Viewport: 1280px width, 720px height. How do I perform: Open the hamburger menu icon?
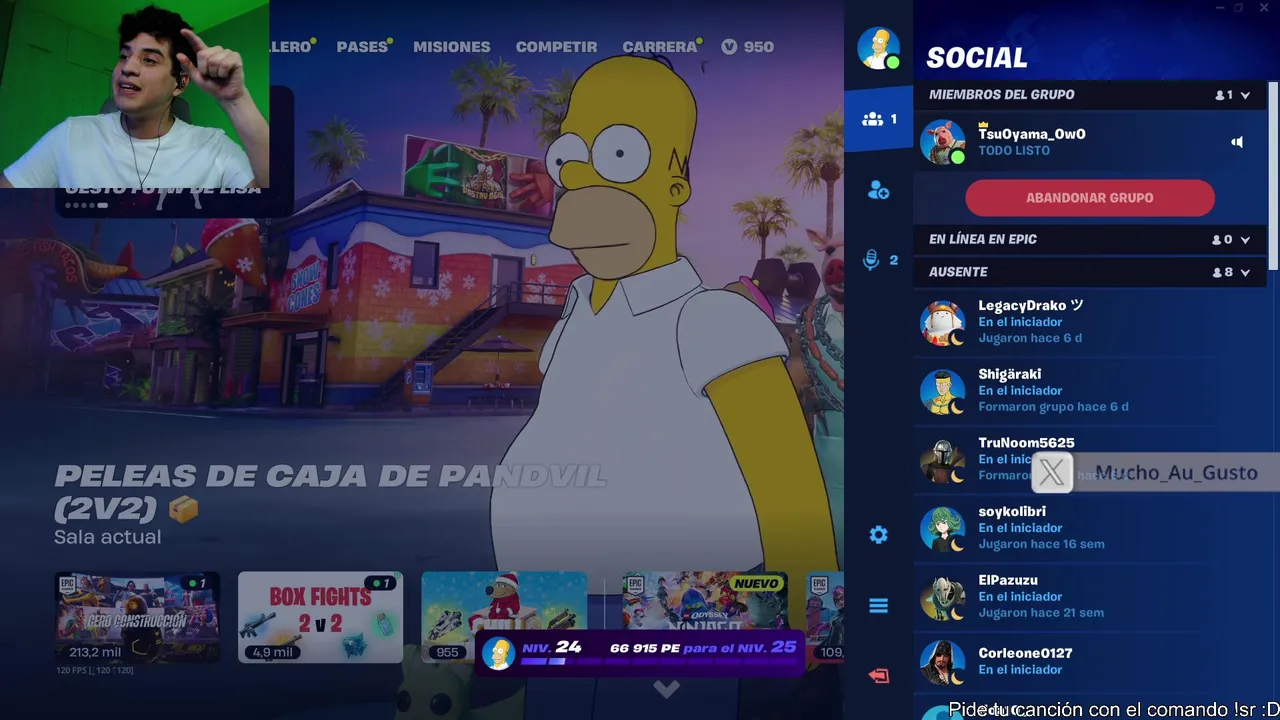coord(878,606)
